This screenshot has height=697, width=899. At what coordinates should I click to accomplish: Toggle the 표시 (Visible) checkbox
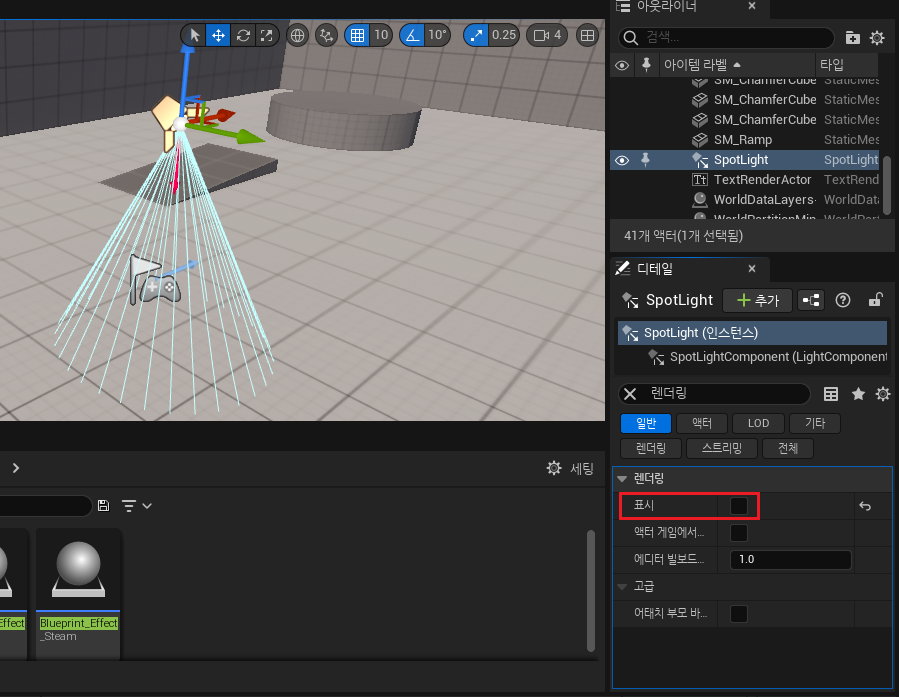pyautogui.click(x=738, y=506)
